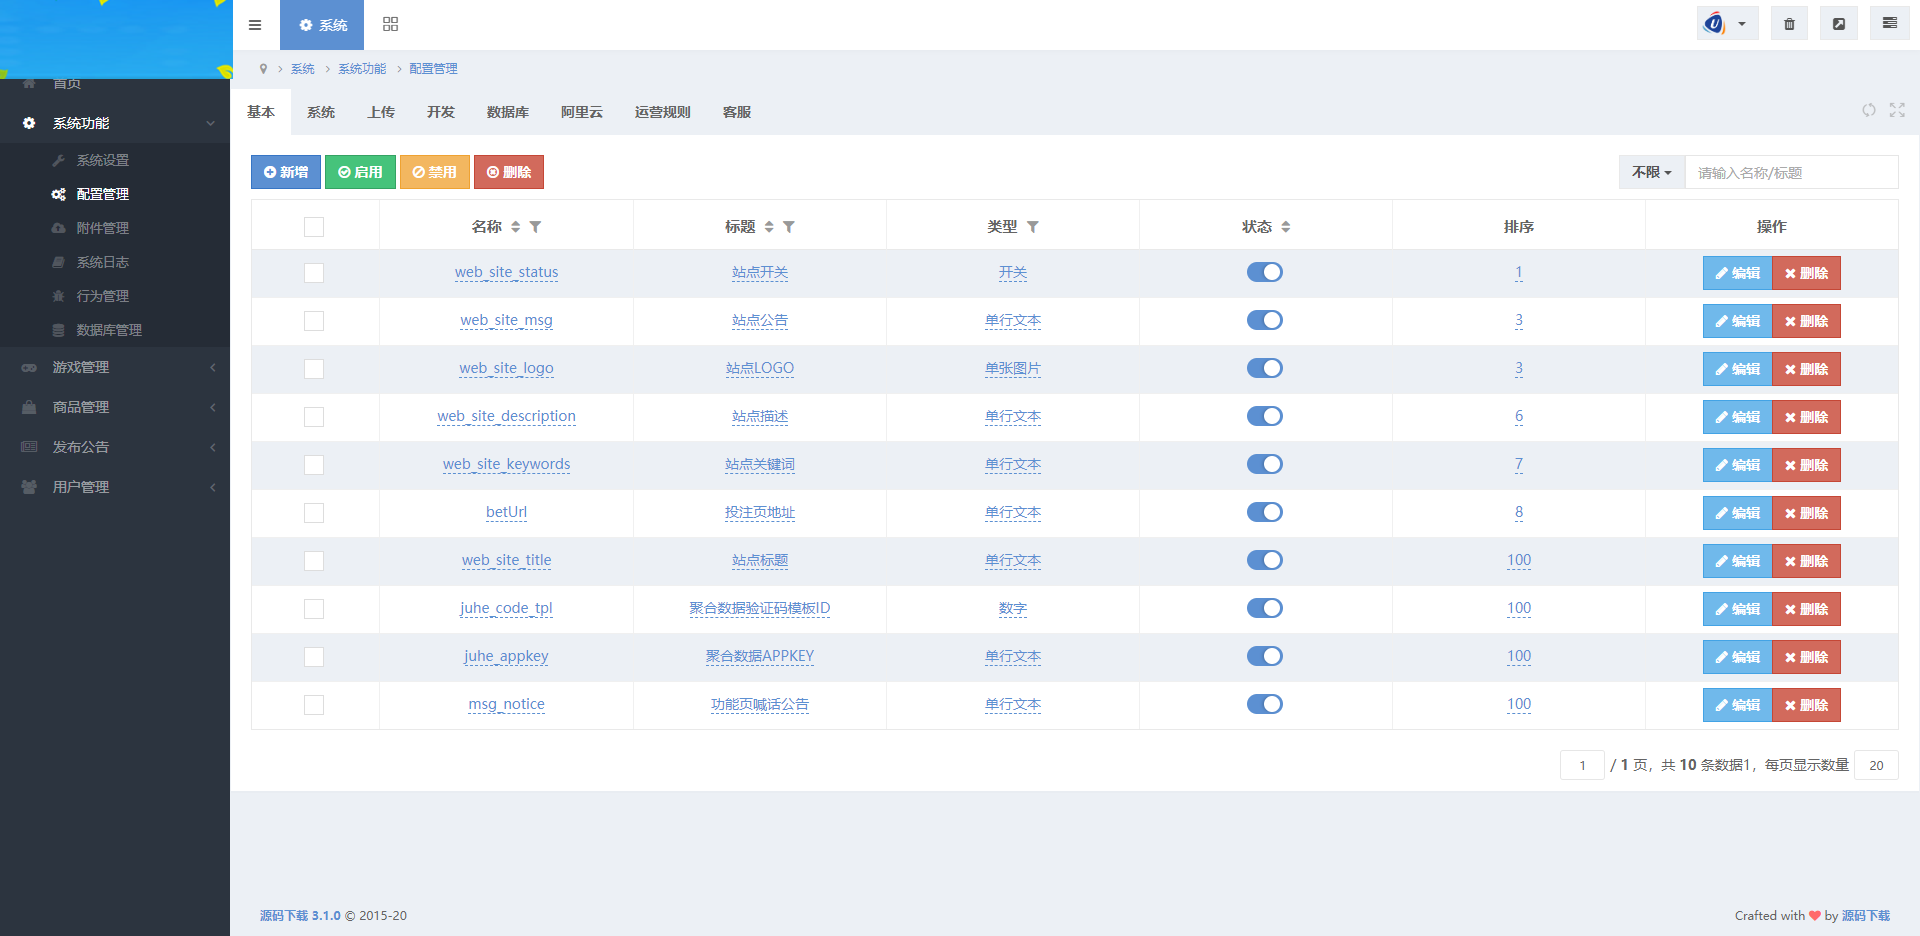Check the select-all checkbox in table header
The width and height of the screenshot is (1920, 936).
click(314, 227)
